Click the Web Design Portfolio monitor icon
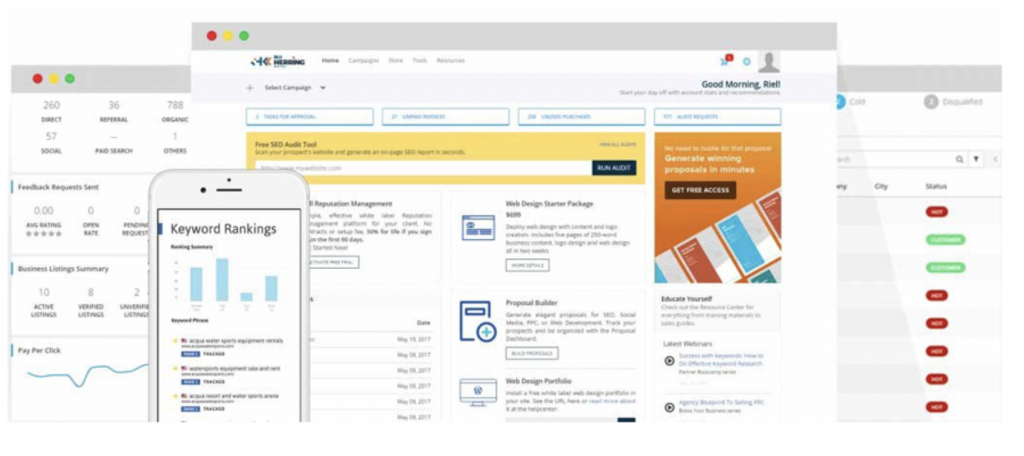 [x=478, y=392]
